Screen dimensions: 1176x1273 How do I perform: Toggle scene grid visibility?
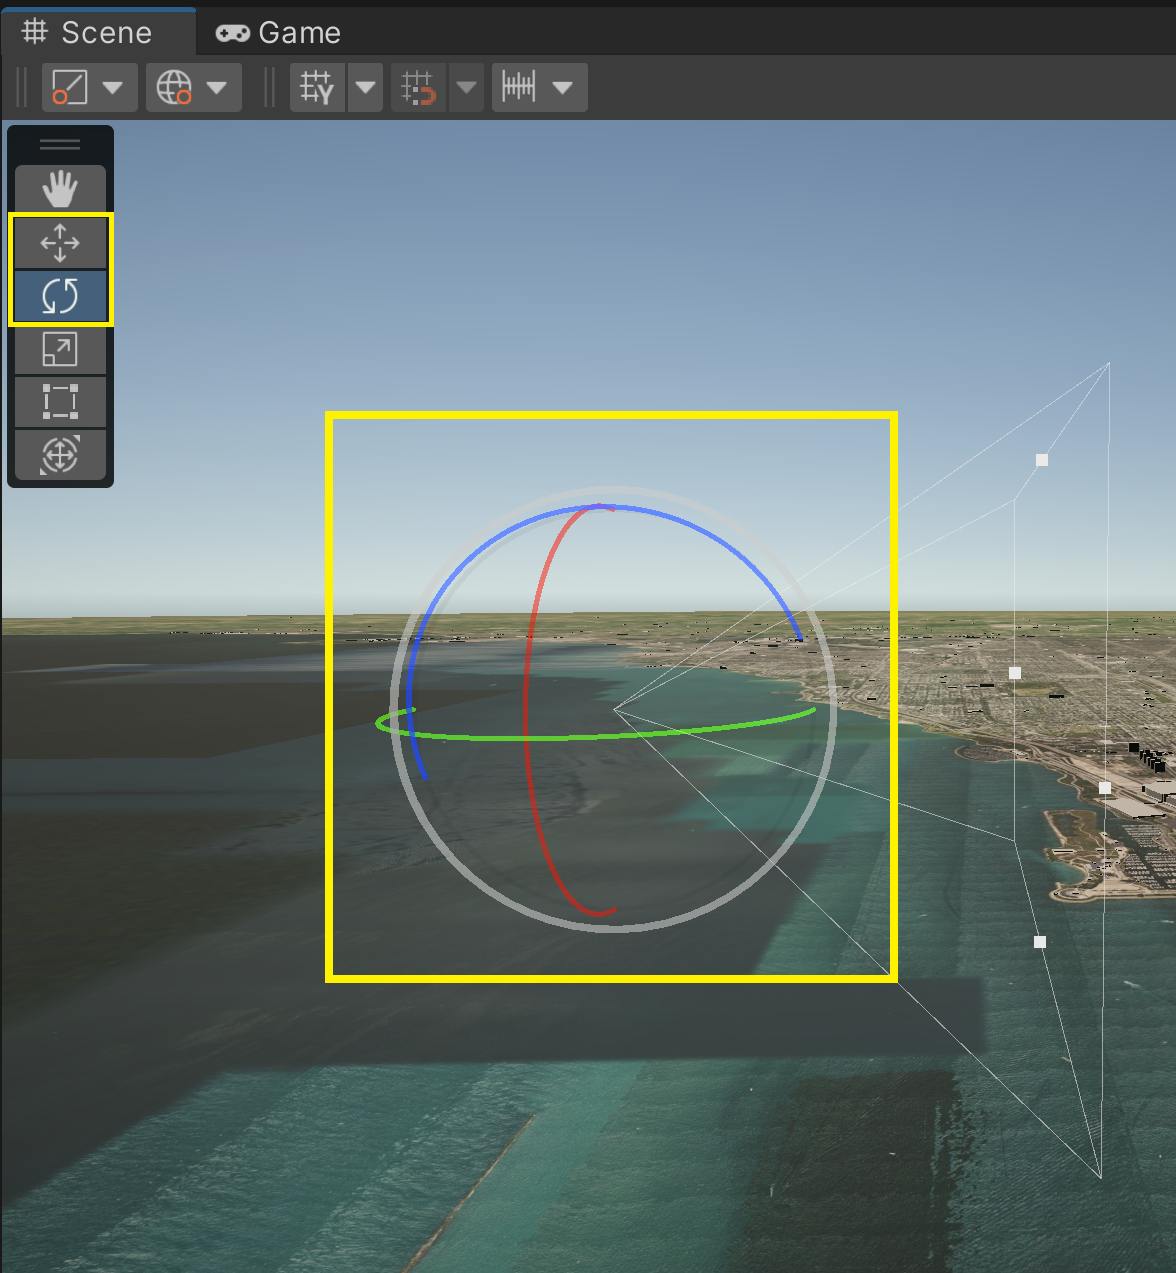click(x=317, y=87)
